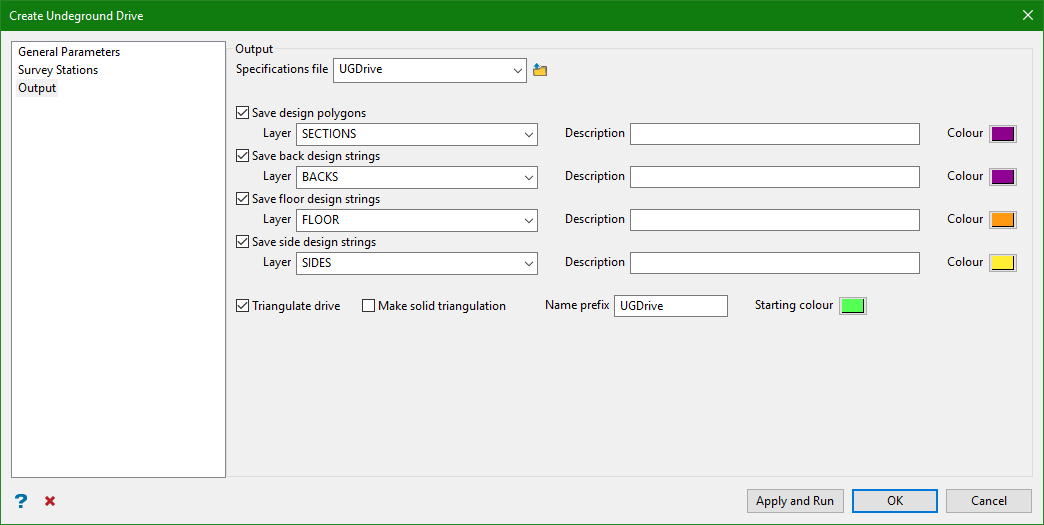This screenshot has height=525, width=1044.
Task: Select General Parameters in the left panel
Action: coord(69,52)
